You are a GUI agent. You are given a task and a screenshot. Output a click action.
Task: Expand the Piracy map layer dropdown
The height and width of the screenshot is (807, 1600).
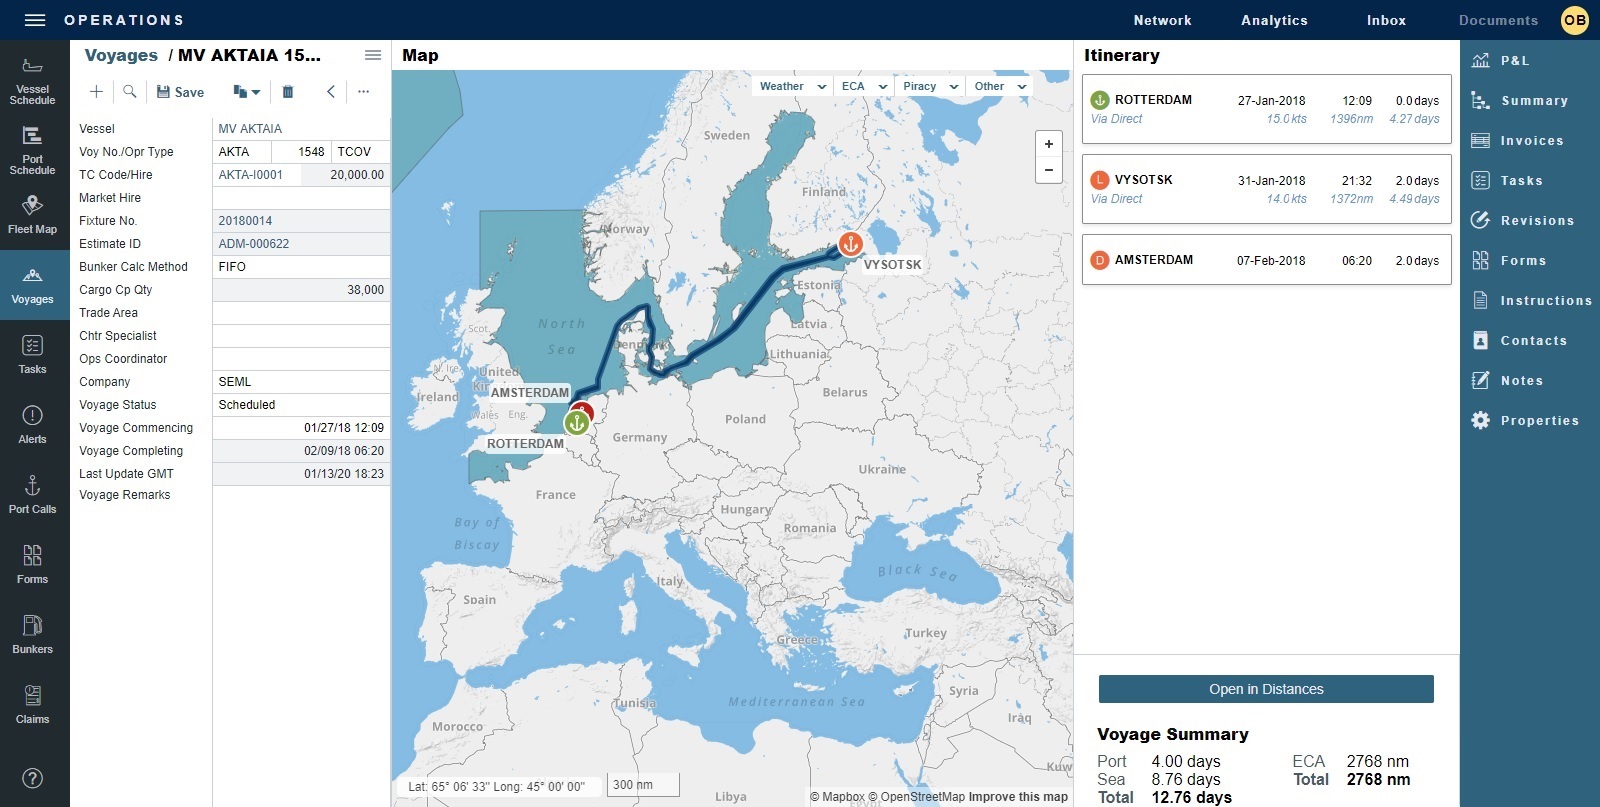click(930, 87)
